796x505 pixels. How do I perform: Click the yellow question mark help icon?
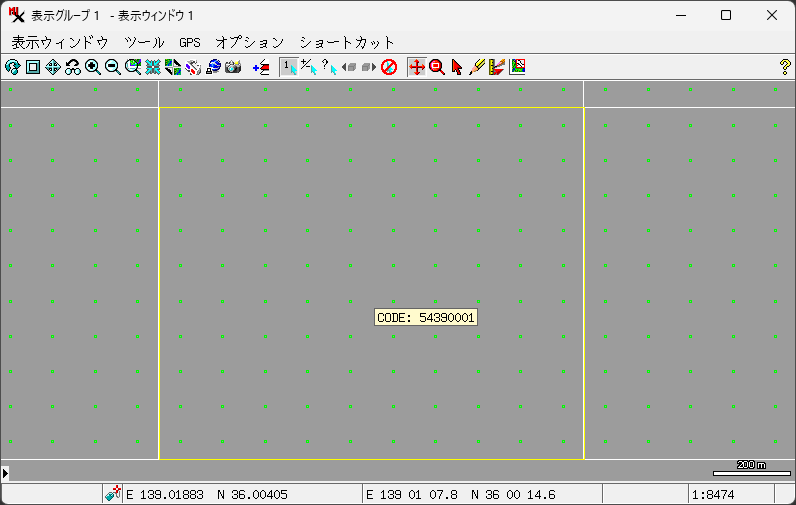pyautogui.click(x=785, y=67)
